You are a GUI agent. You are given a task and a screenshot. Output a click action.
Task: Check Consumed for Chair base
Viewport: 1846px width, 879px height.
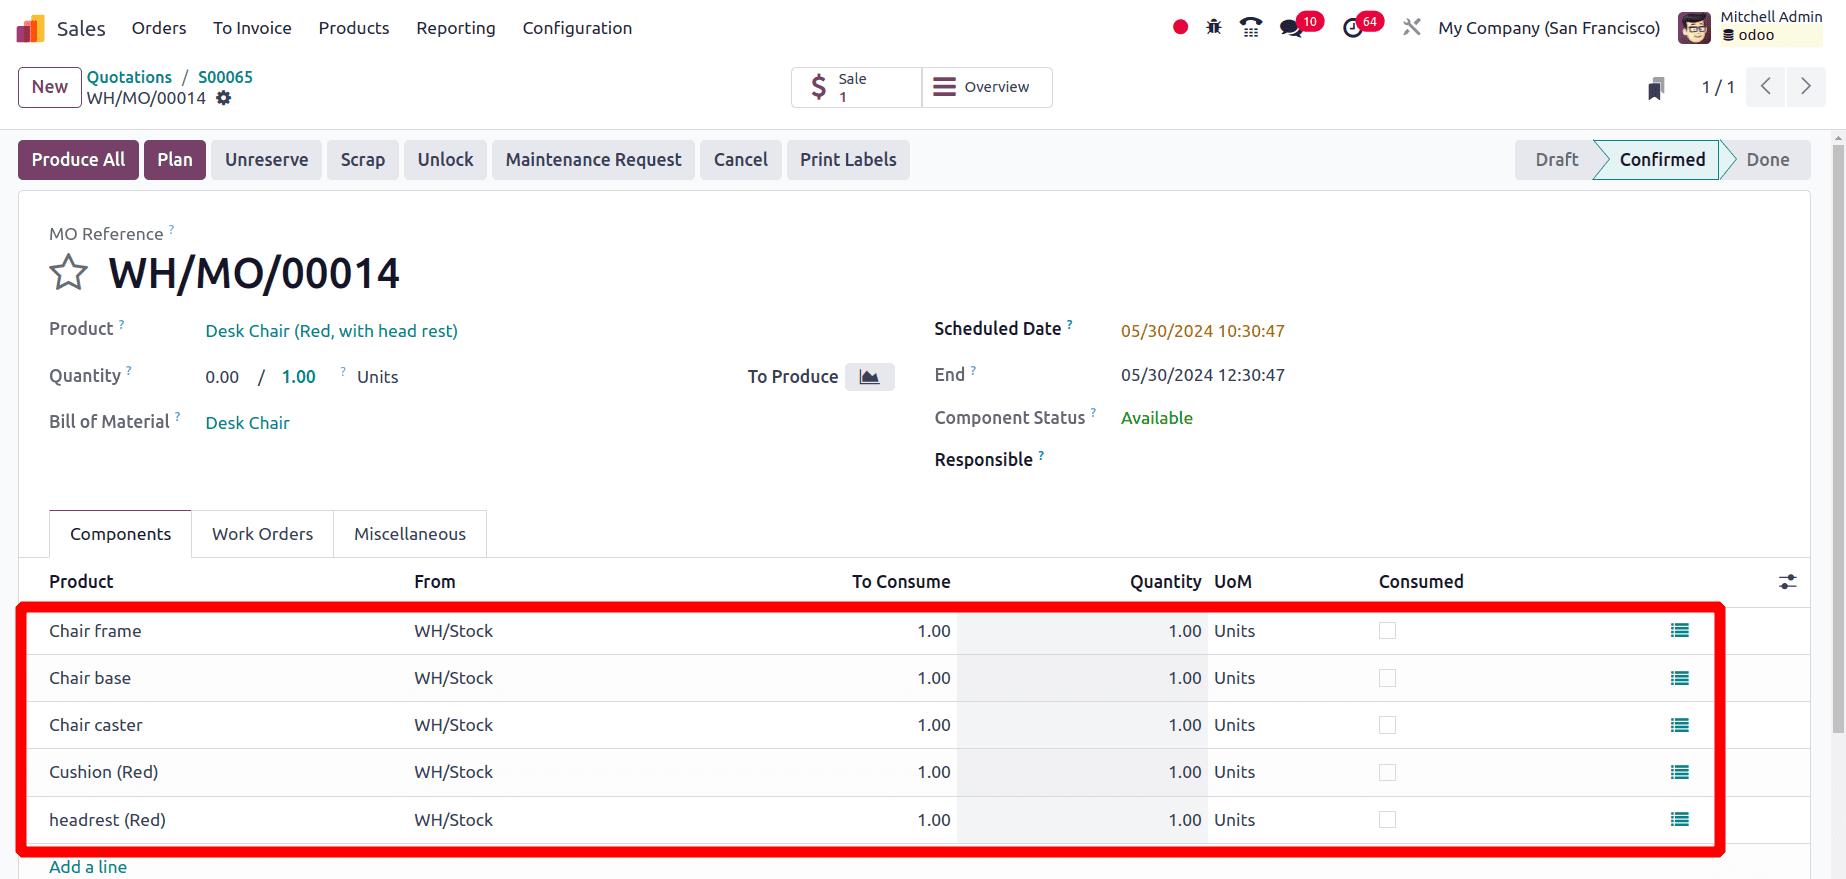1387,678
